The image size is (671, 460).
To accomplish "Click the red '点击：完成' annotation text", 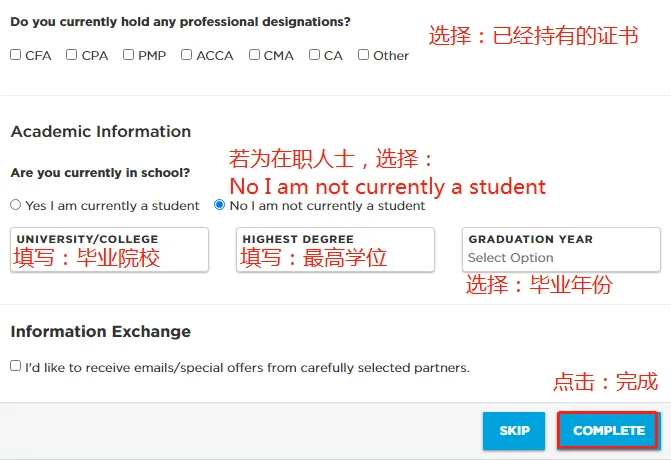I will (606, 382).
